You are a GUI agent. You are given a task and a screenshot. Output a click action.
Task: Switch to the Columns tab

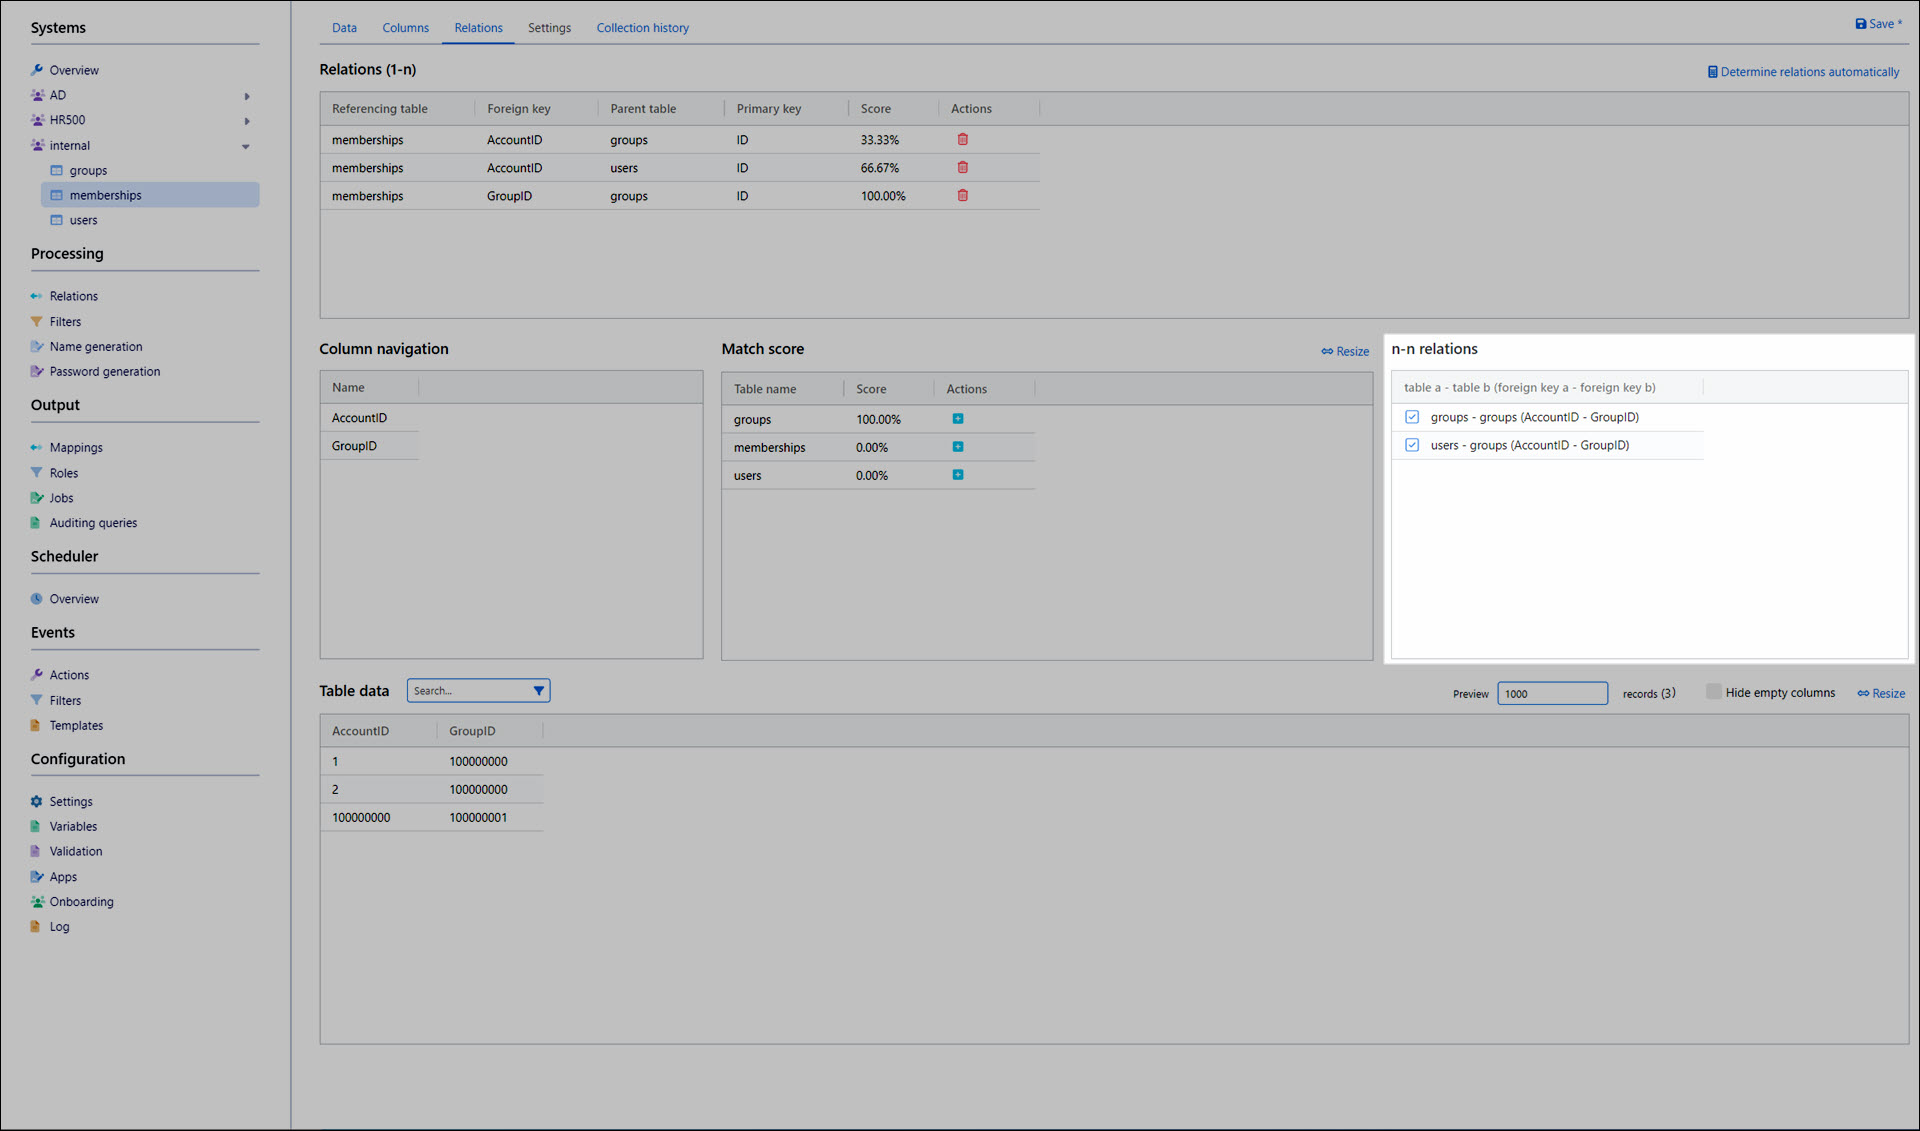click(405, 28)
